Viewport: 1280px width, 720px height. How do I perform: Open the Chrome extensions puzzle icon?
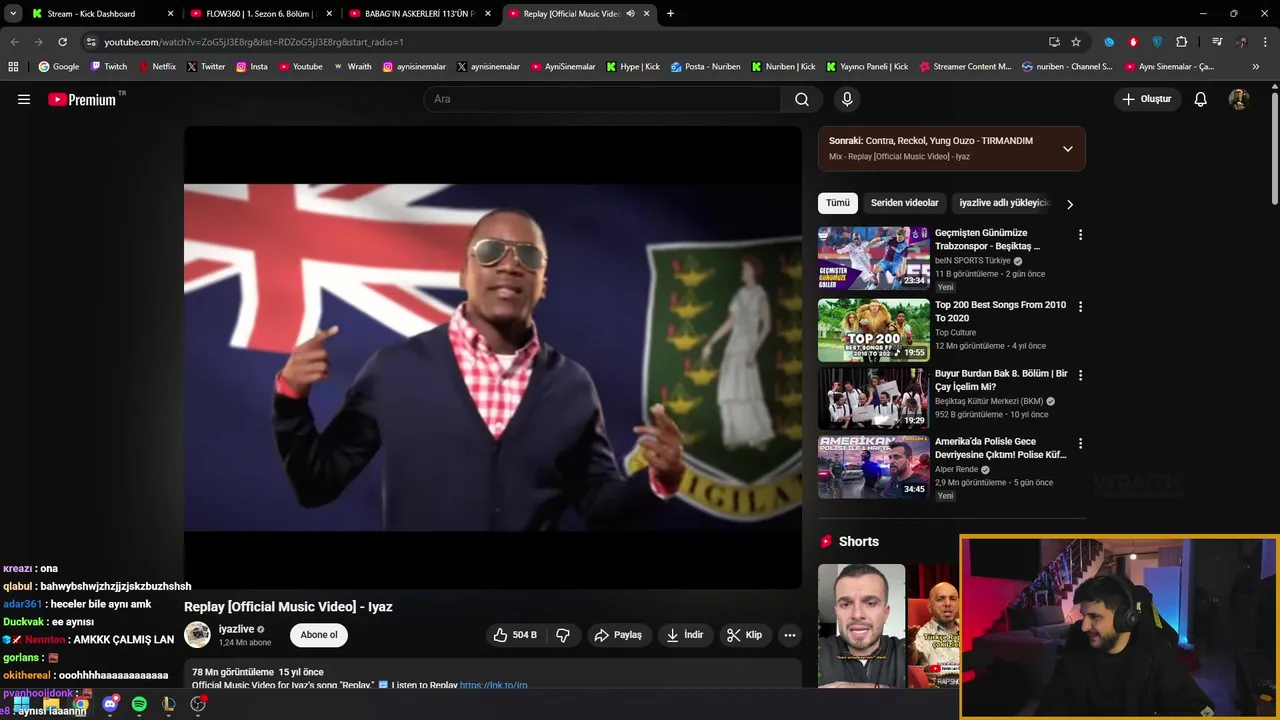pyautogui.click(x=1182, y=42)
